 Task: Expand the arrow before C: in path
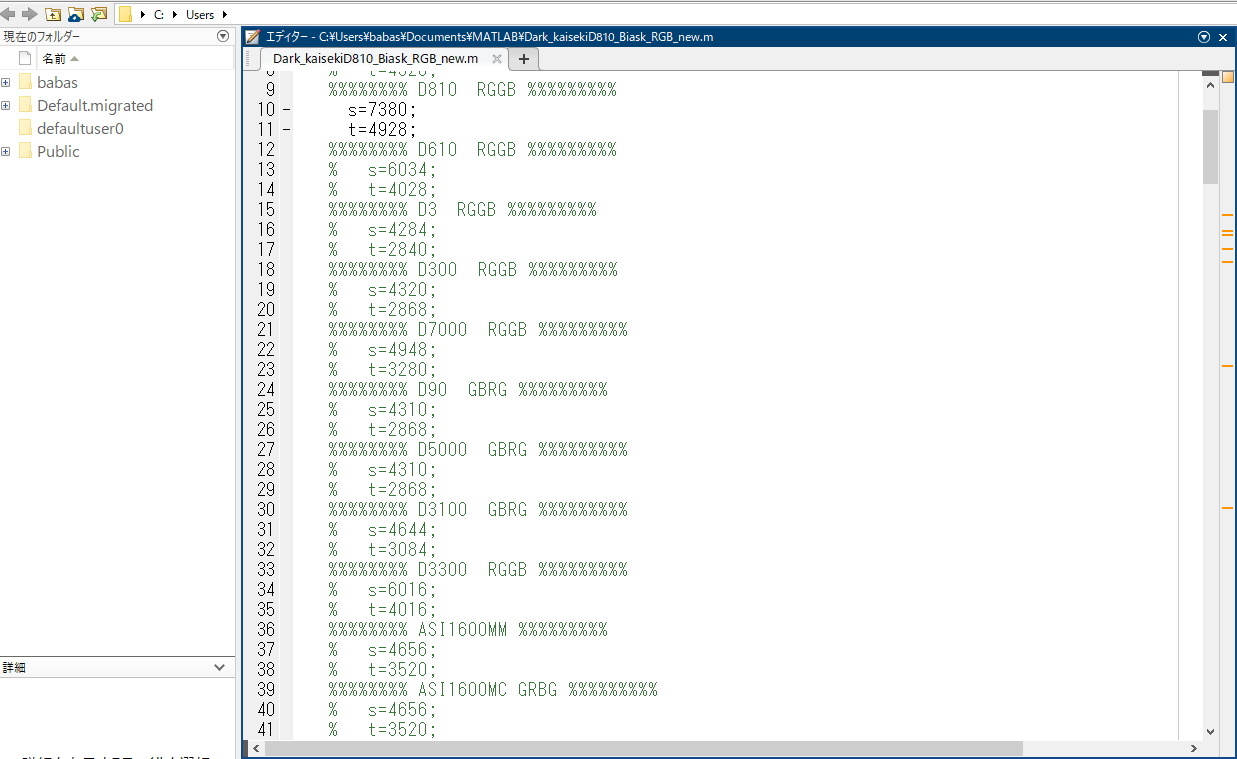[144, 15]
